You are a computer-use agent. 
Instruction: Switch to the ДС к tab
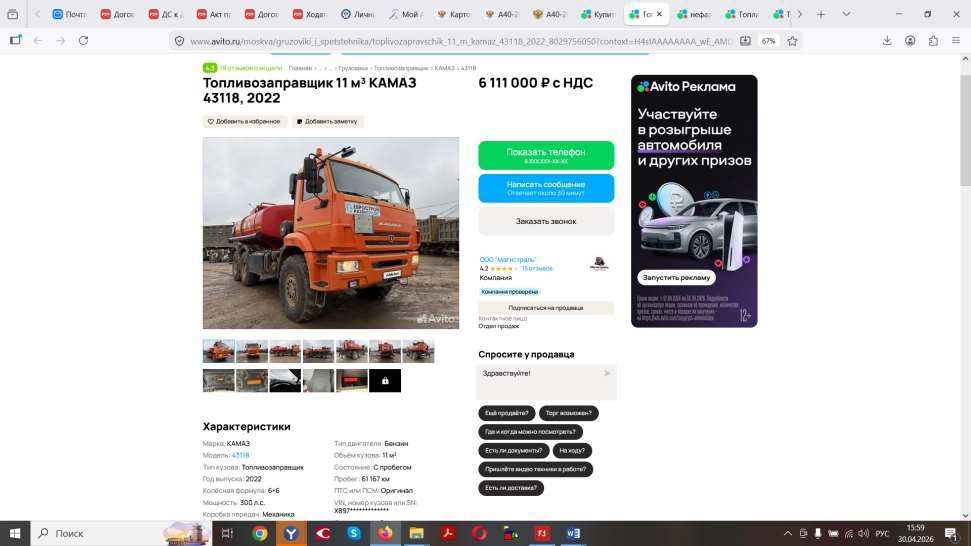click(x=166, y=14)
